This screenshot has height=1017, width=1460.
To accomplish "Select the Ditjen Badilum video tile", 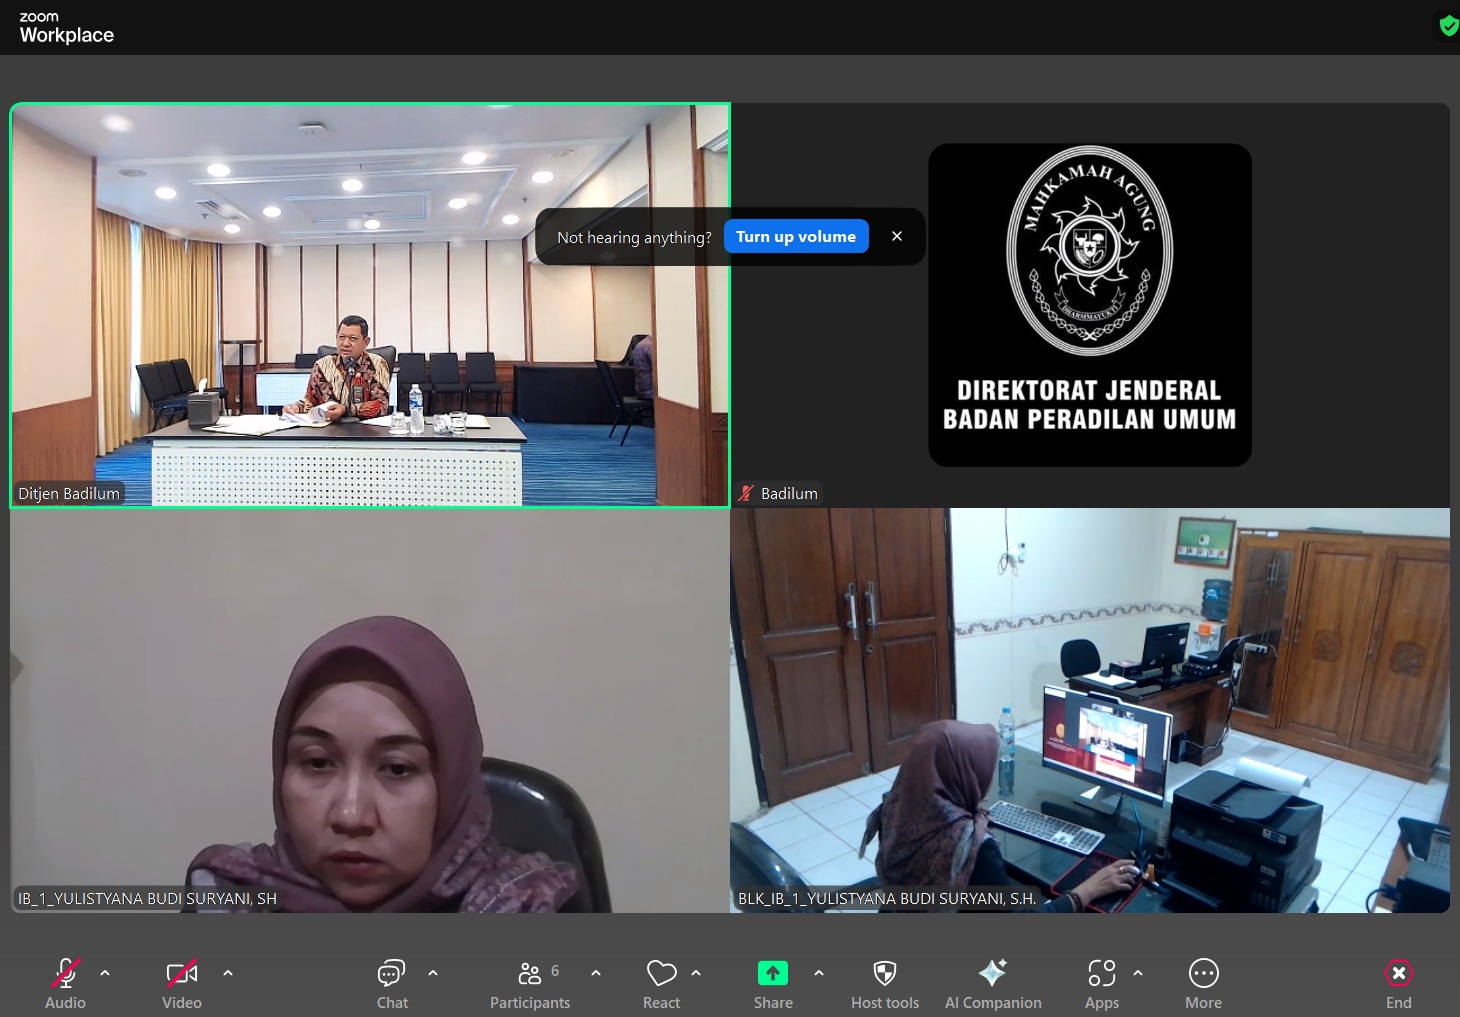I will point(370,305).
